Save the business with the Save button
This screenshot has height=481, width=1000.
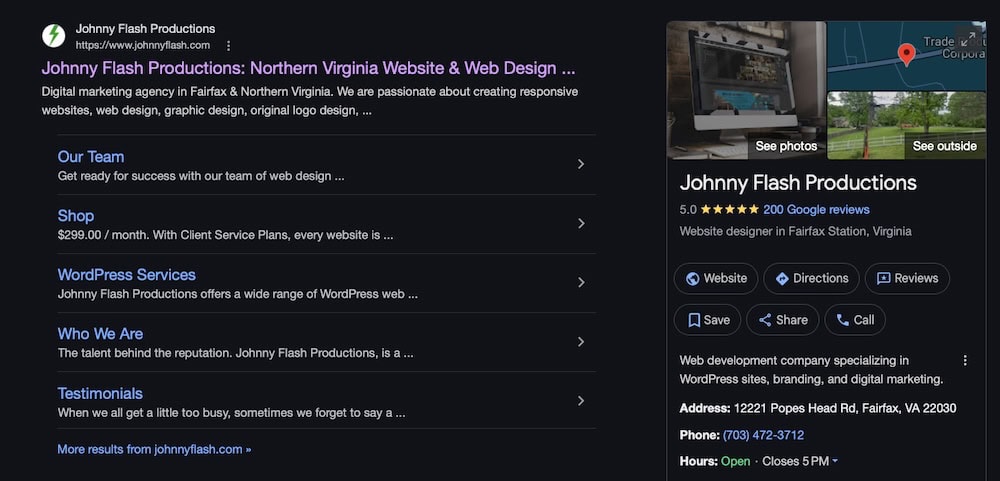(x=707, y=320)
